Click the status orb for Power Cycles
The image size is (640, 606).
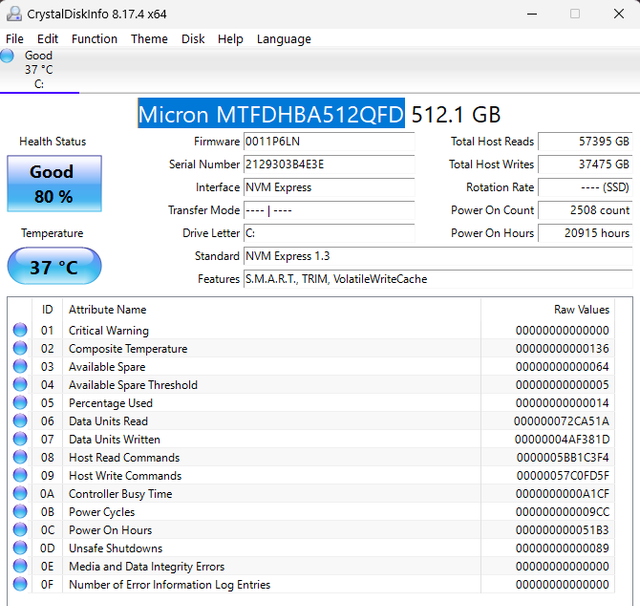(20, 511)
